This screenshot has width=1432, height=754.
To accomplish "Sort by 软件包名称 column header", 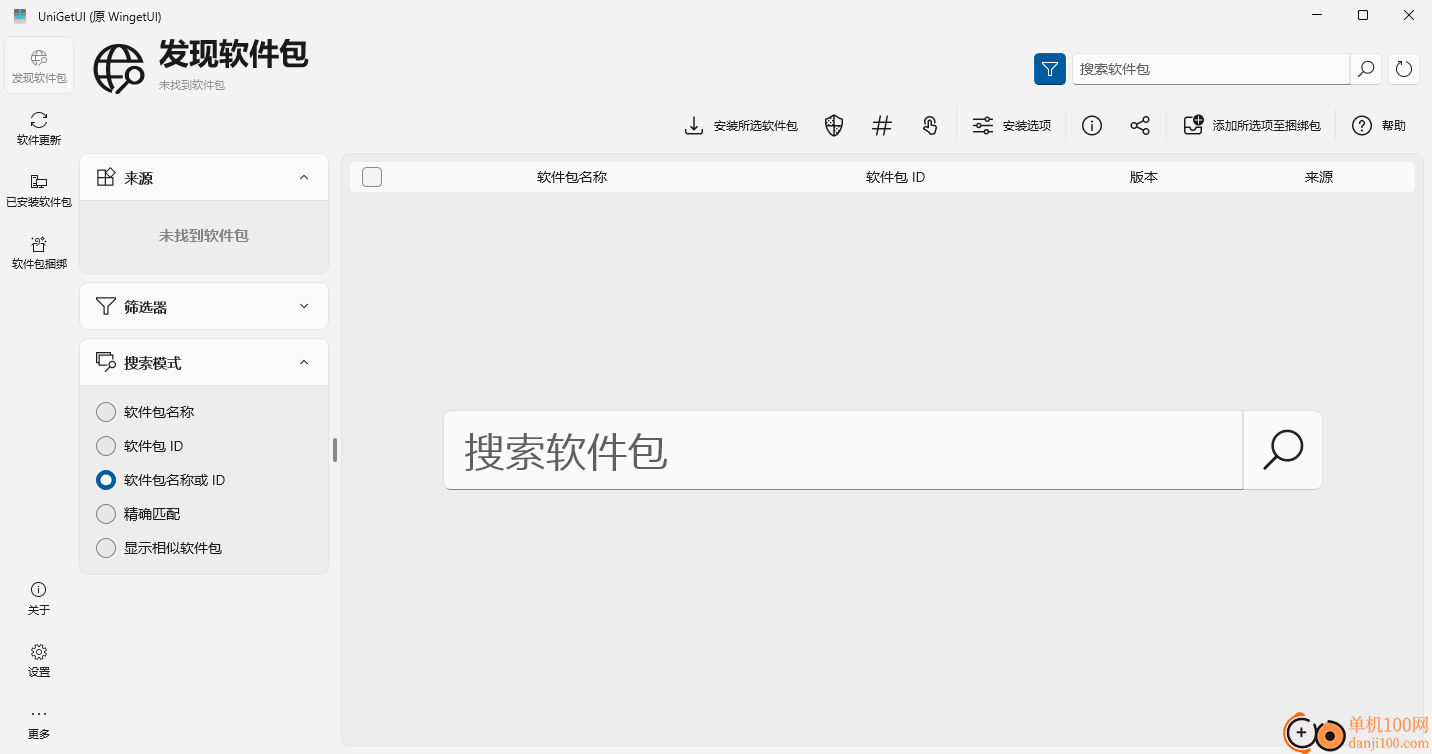I will (572, 177).
